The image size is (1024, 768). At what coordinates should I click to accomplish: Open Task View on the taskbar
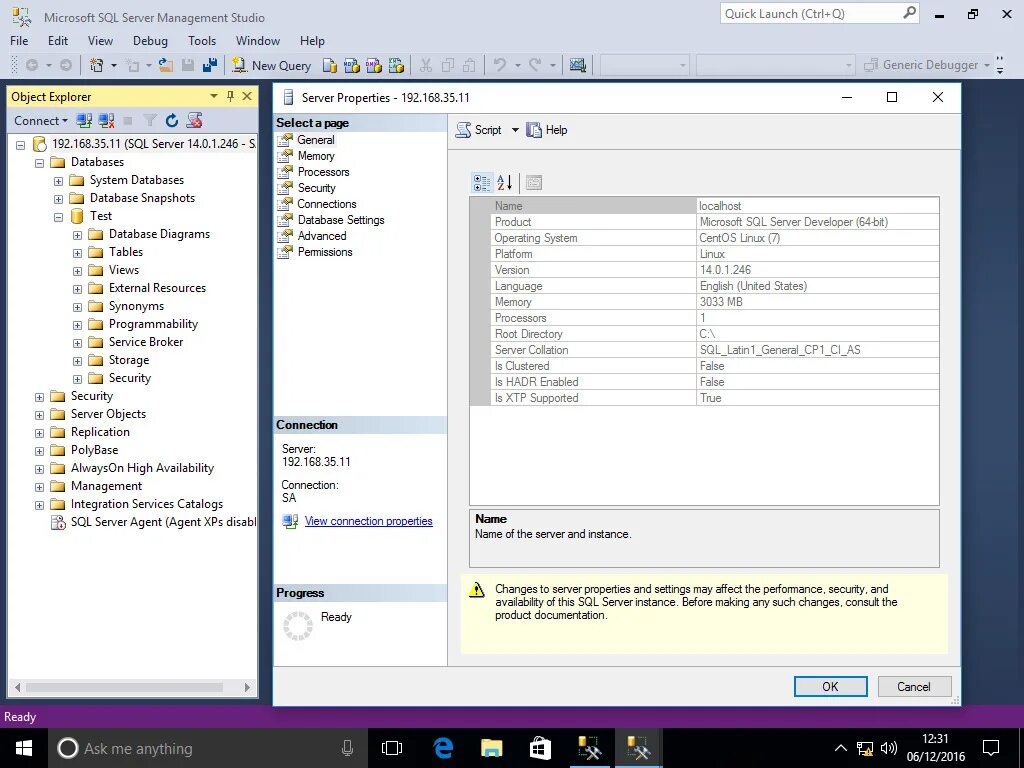pos(392,748)
